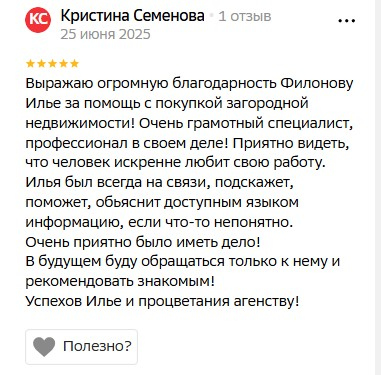Click the "Полезно?" label text

point(97,346)
